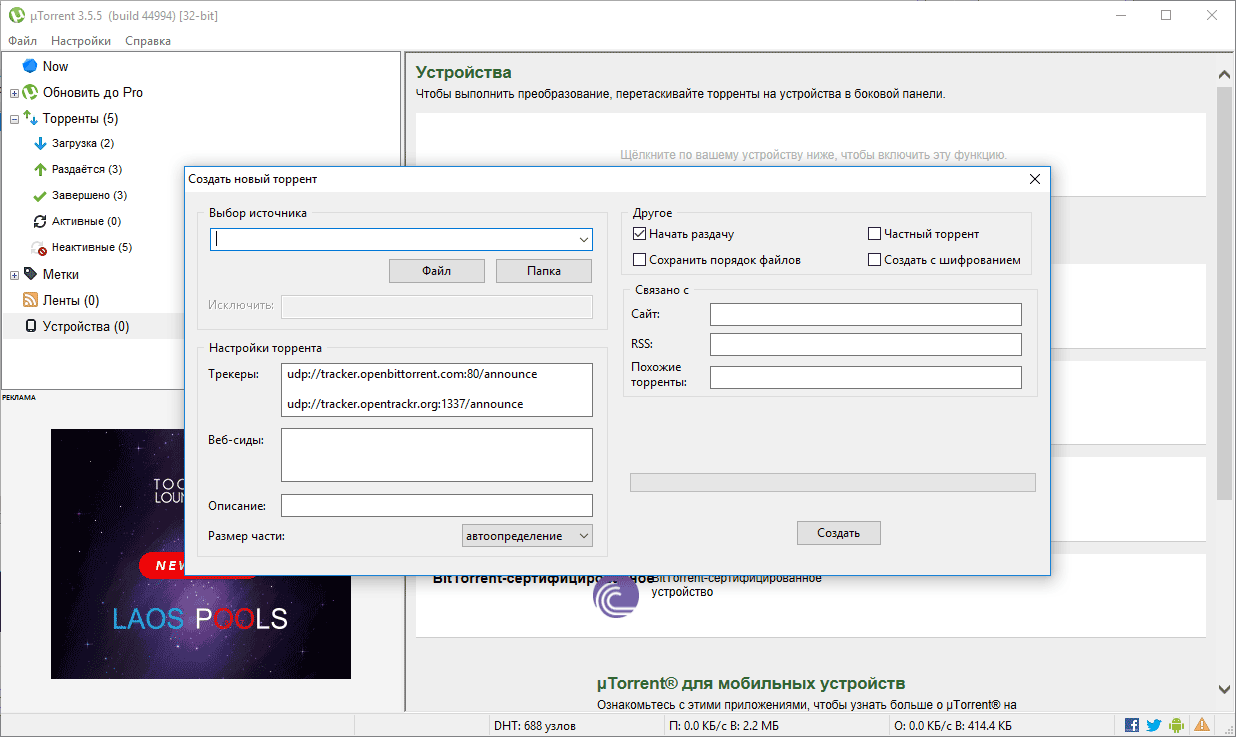Click the Twitter icon in status bar
This screenshot has height=737, width=1236.
tap(1153, 724)
